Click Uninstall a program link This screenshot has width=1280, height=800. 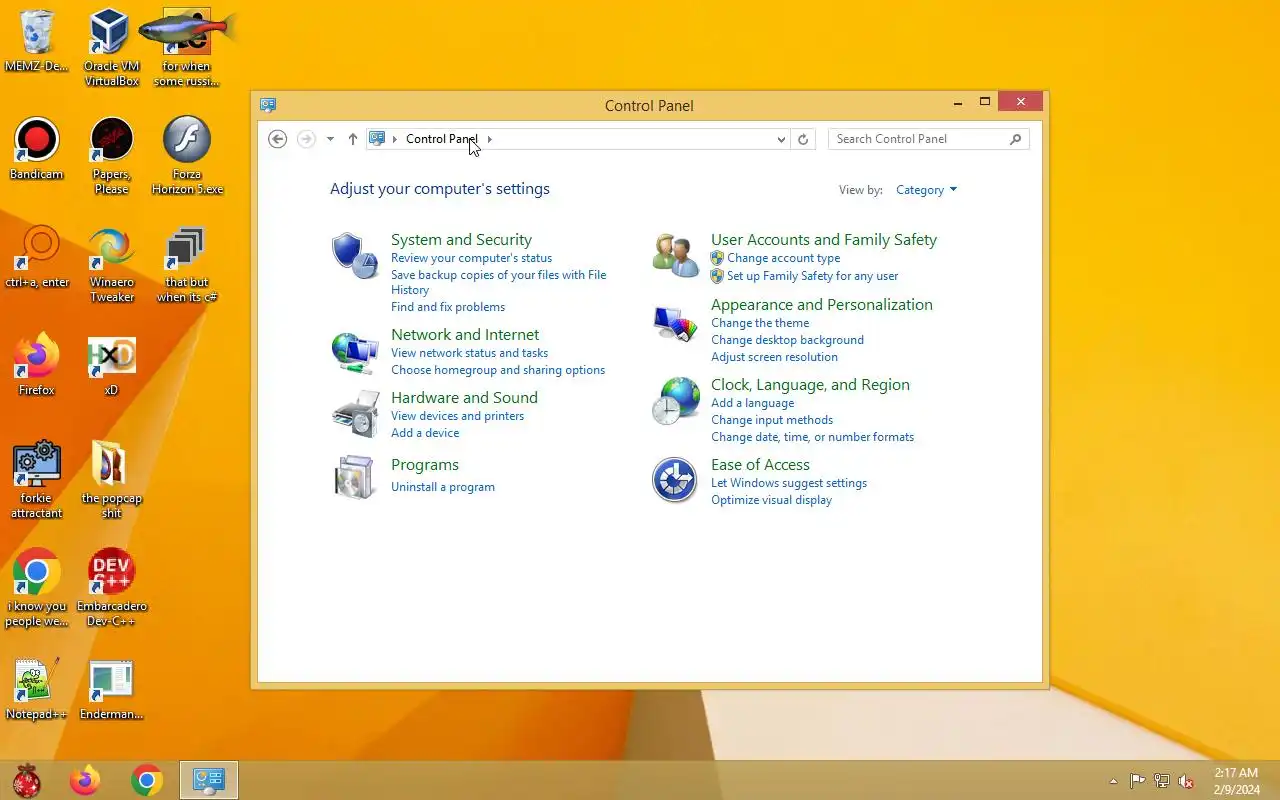(443, 487)
